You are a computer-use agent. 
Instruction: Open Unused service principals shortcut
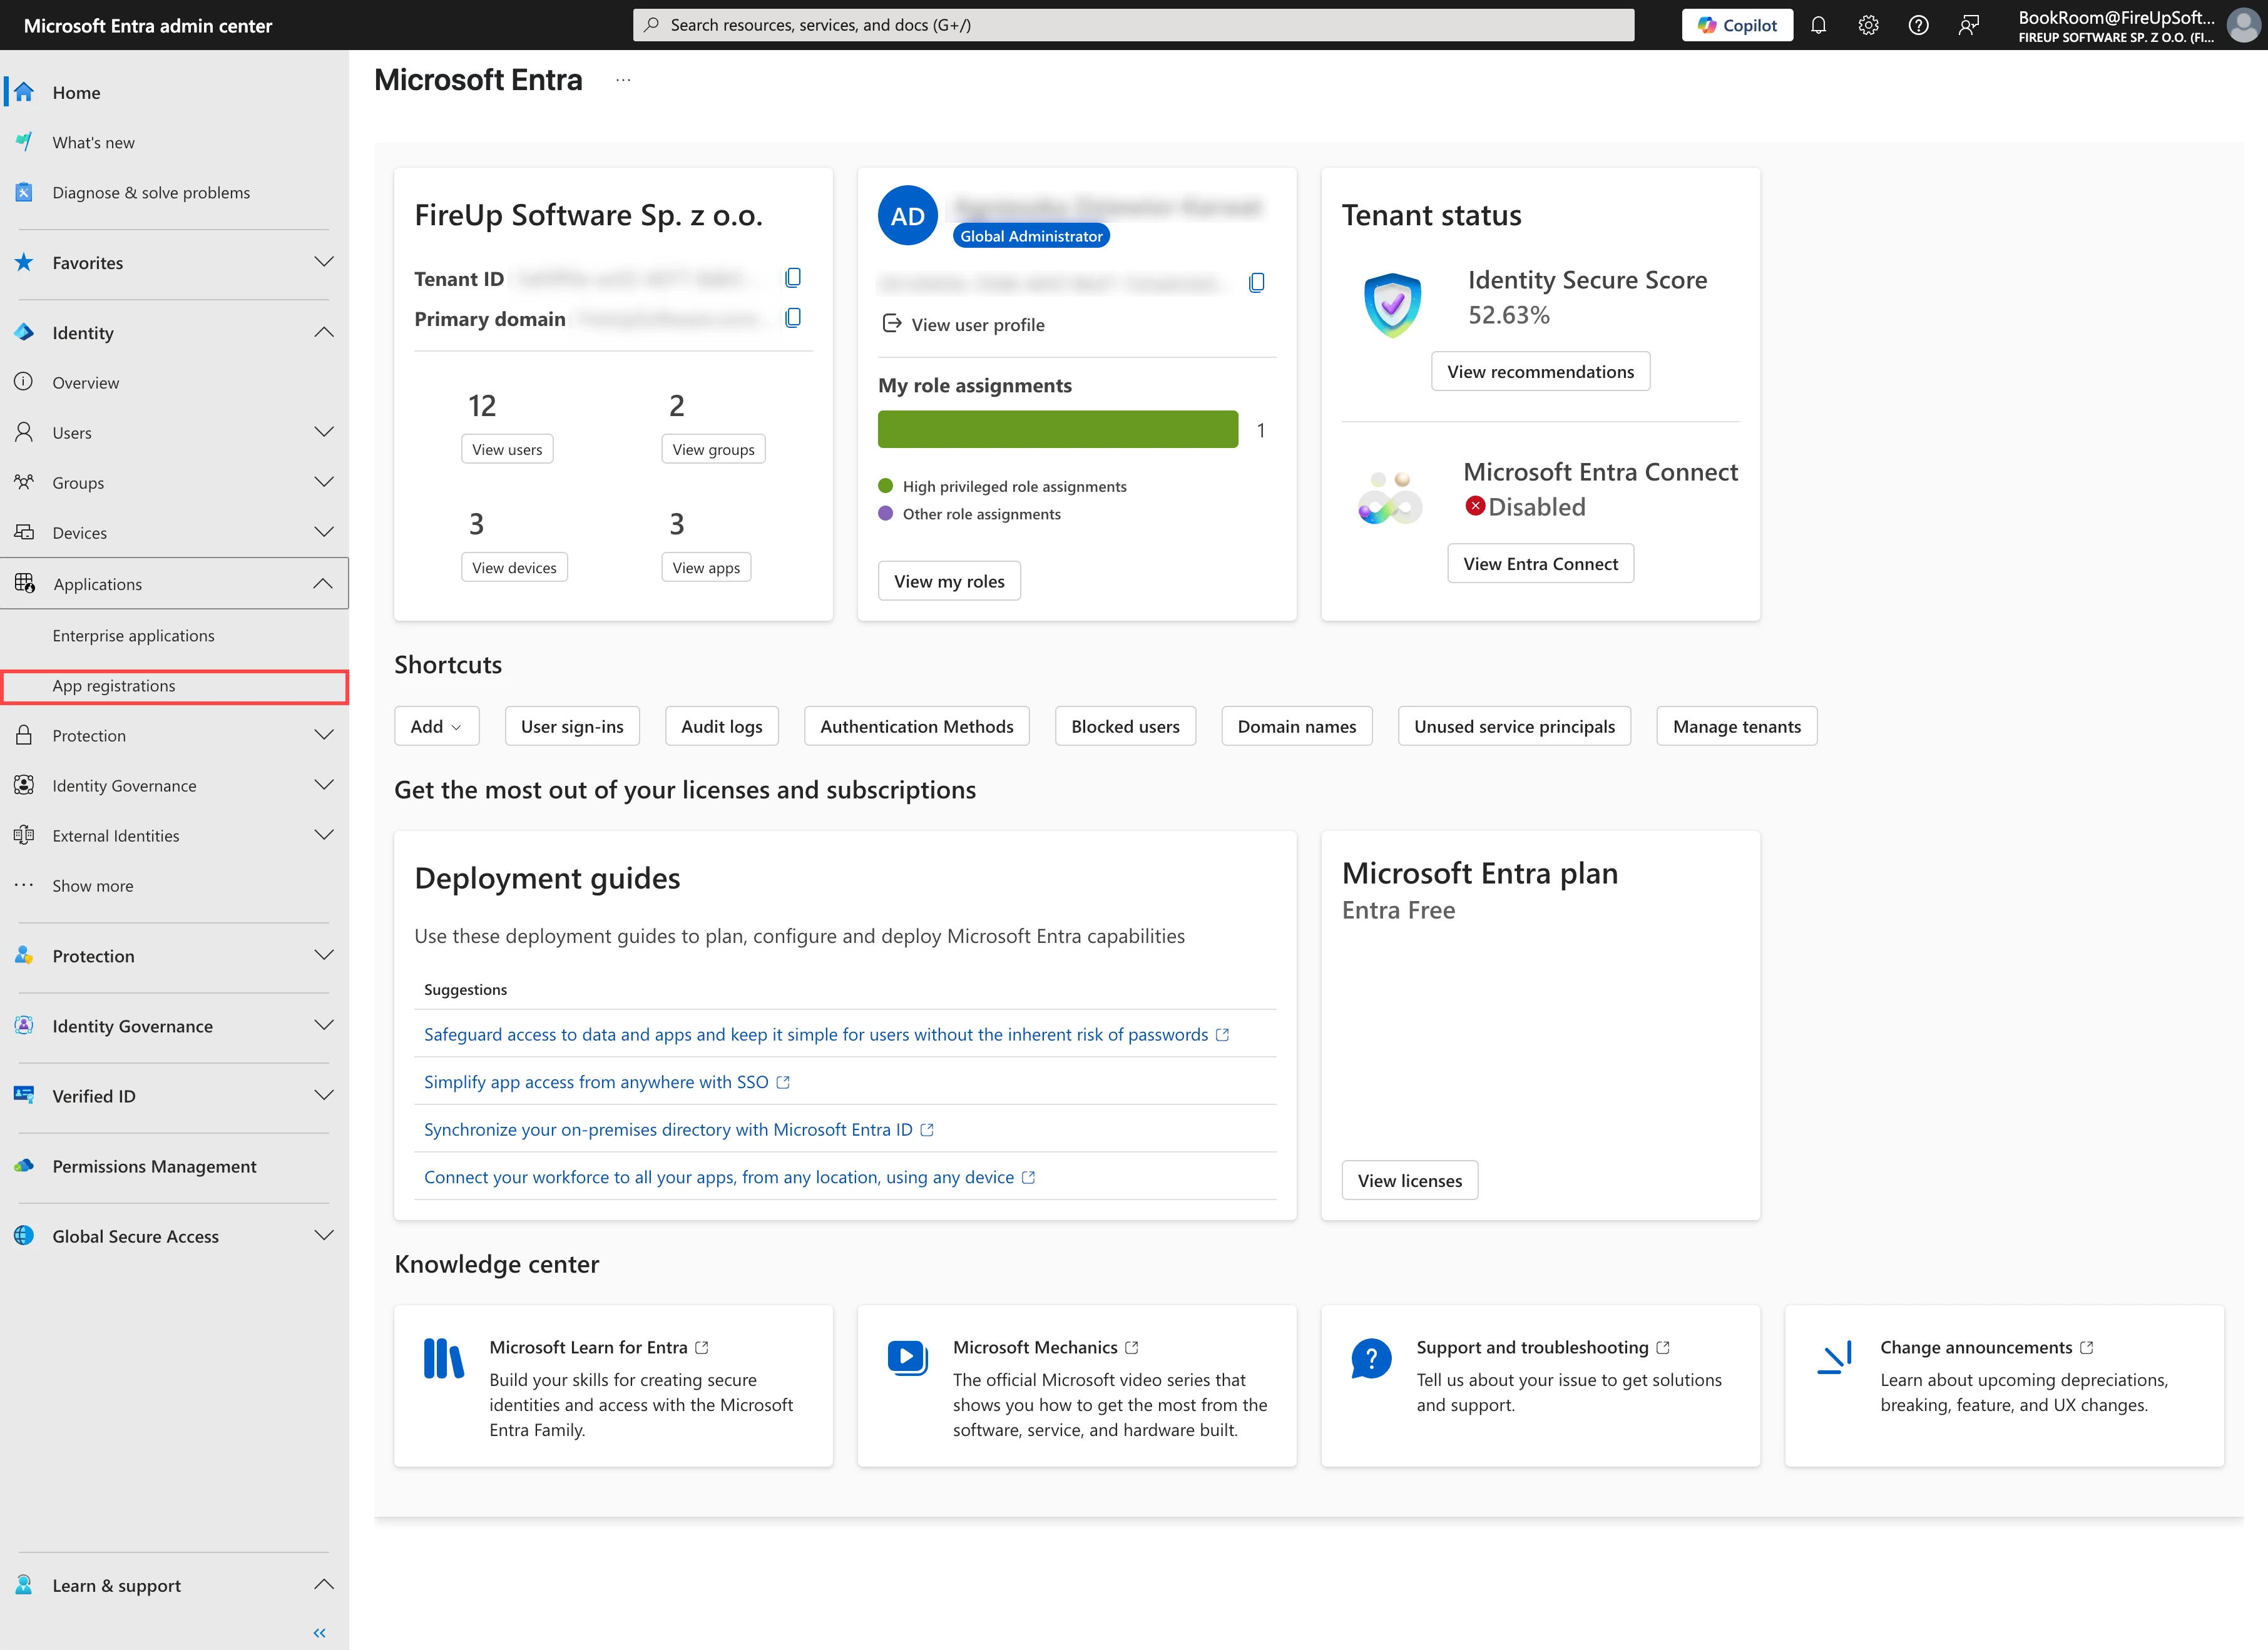(1514, 726)
